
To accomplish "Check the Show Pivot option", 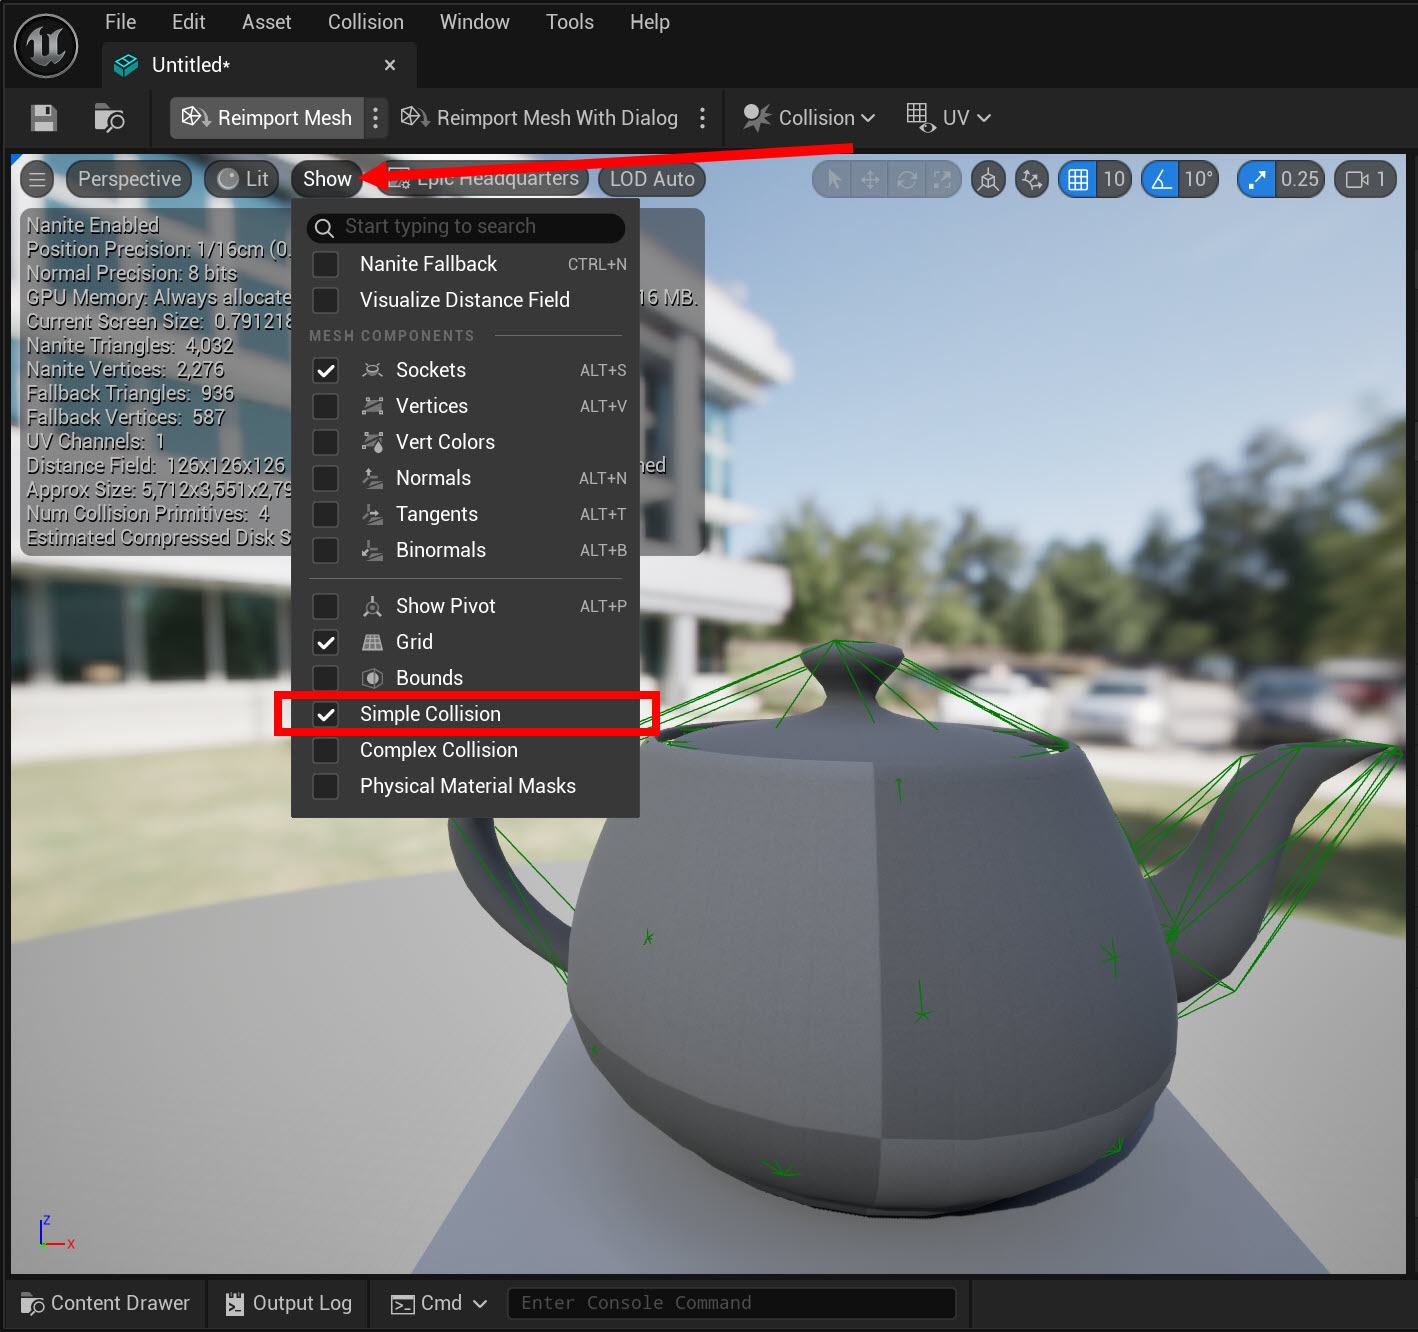I will (x=325, y=606).
